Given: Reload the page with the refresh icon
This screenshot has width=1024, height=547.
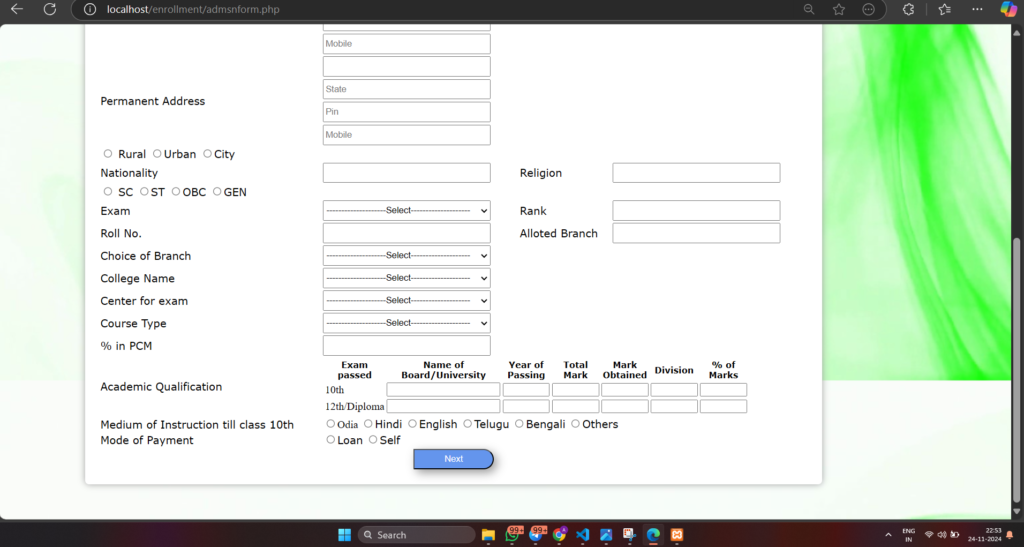Looking at the screenshot, I should coord(50,9).
